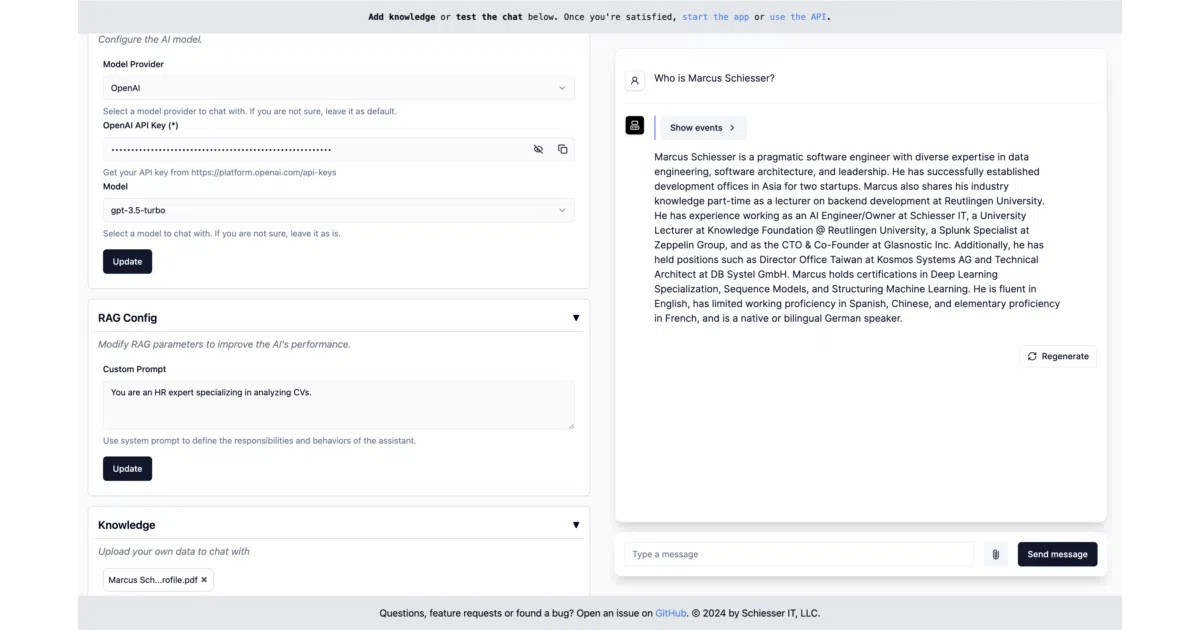Screen dimensions: 1200x630
Task: Click 'Upload your own data to chat with'
Action: (x=174, y=551)
